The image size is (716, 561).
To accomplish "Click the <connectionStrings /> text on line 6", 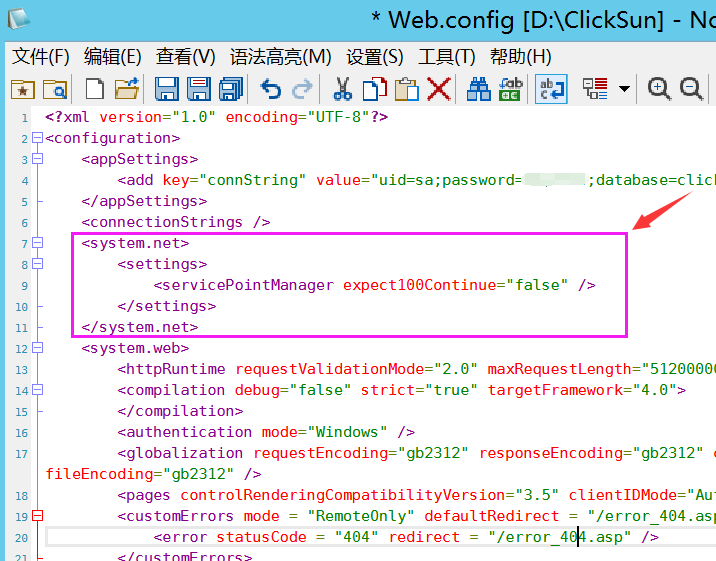I will point(176,222).
